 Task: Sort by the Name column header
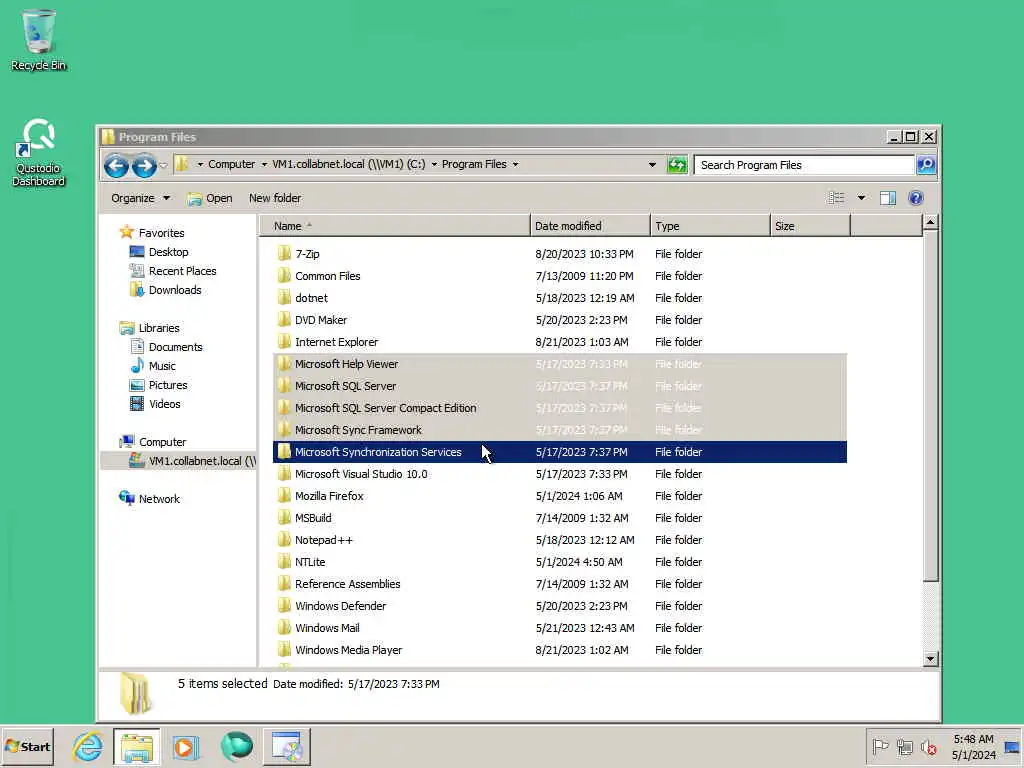click(394, 226)
